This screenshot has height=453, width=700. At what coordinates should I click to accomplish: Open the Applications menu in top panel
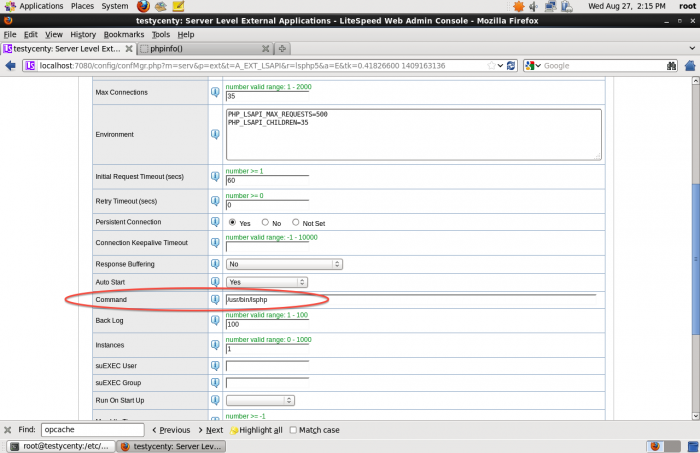pos(34,6)
